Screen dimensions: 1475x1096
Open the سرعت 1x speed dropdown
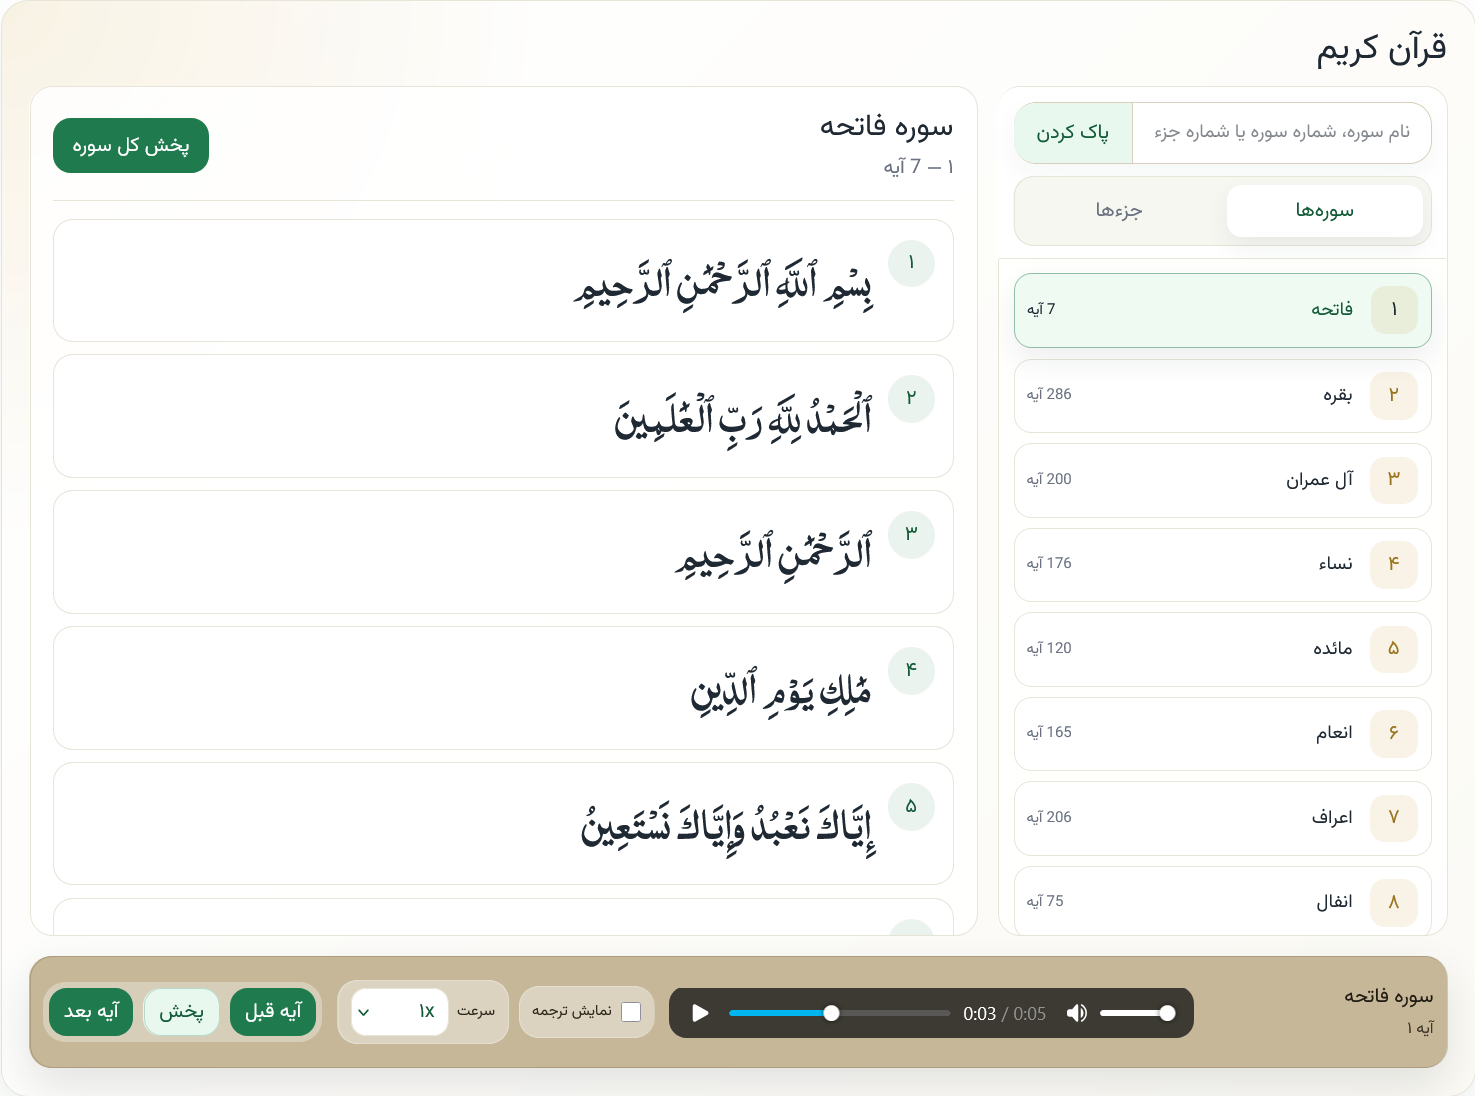click(399, 1012)
